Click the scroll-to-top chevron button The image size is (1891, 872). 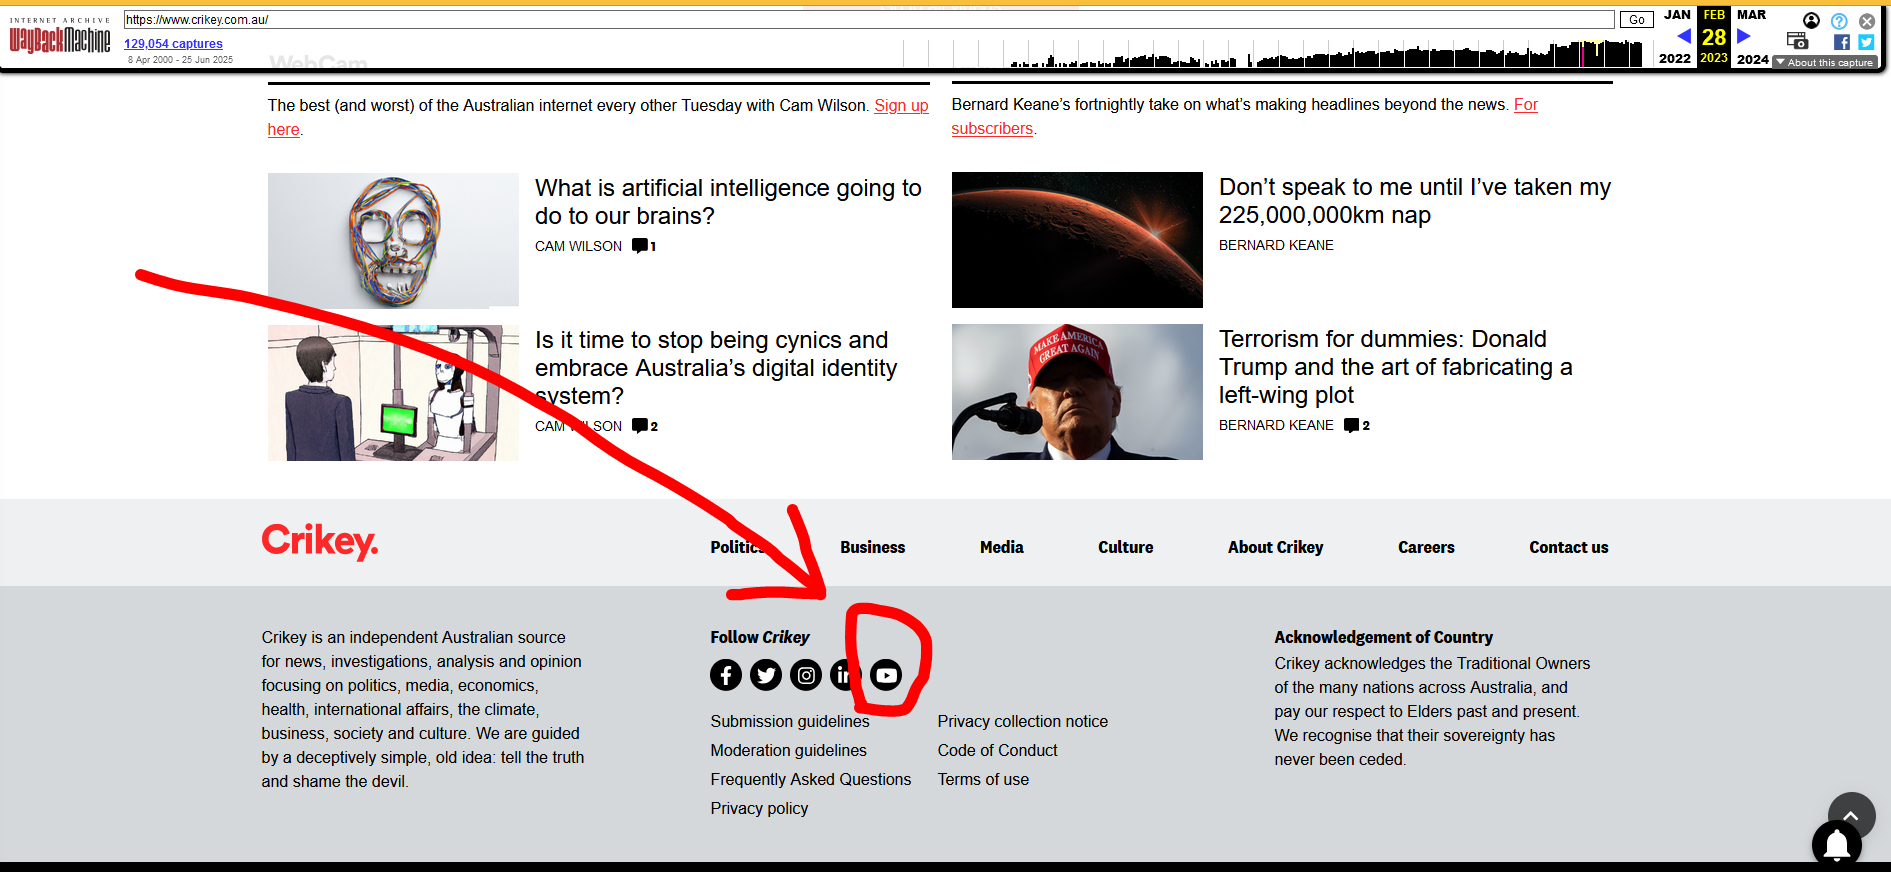(x=1851, y=815)
